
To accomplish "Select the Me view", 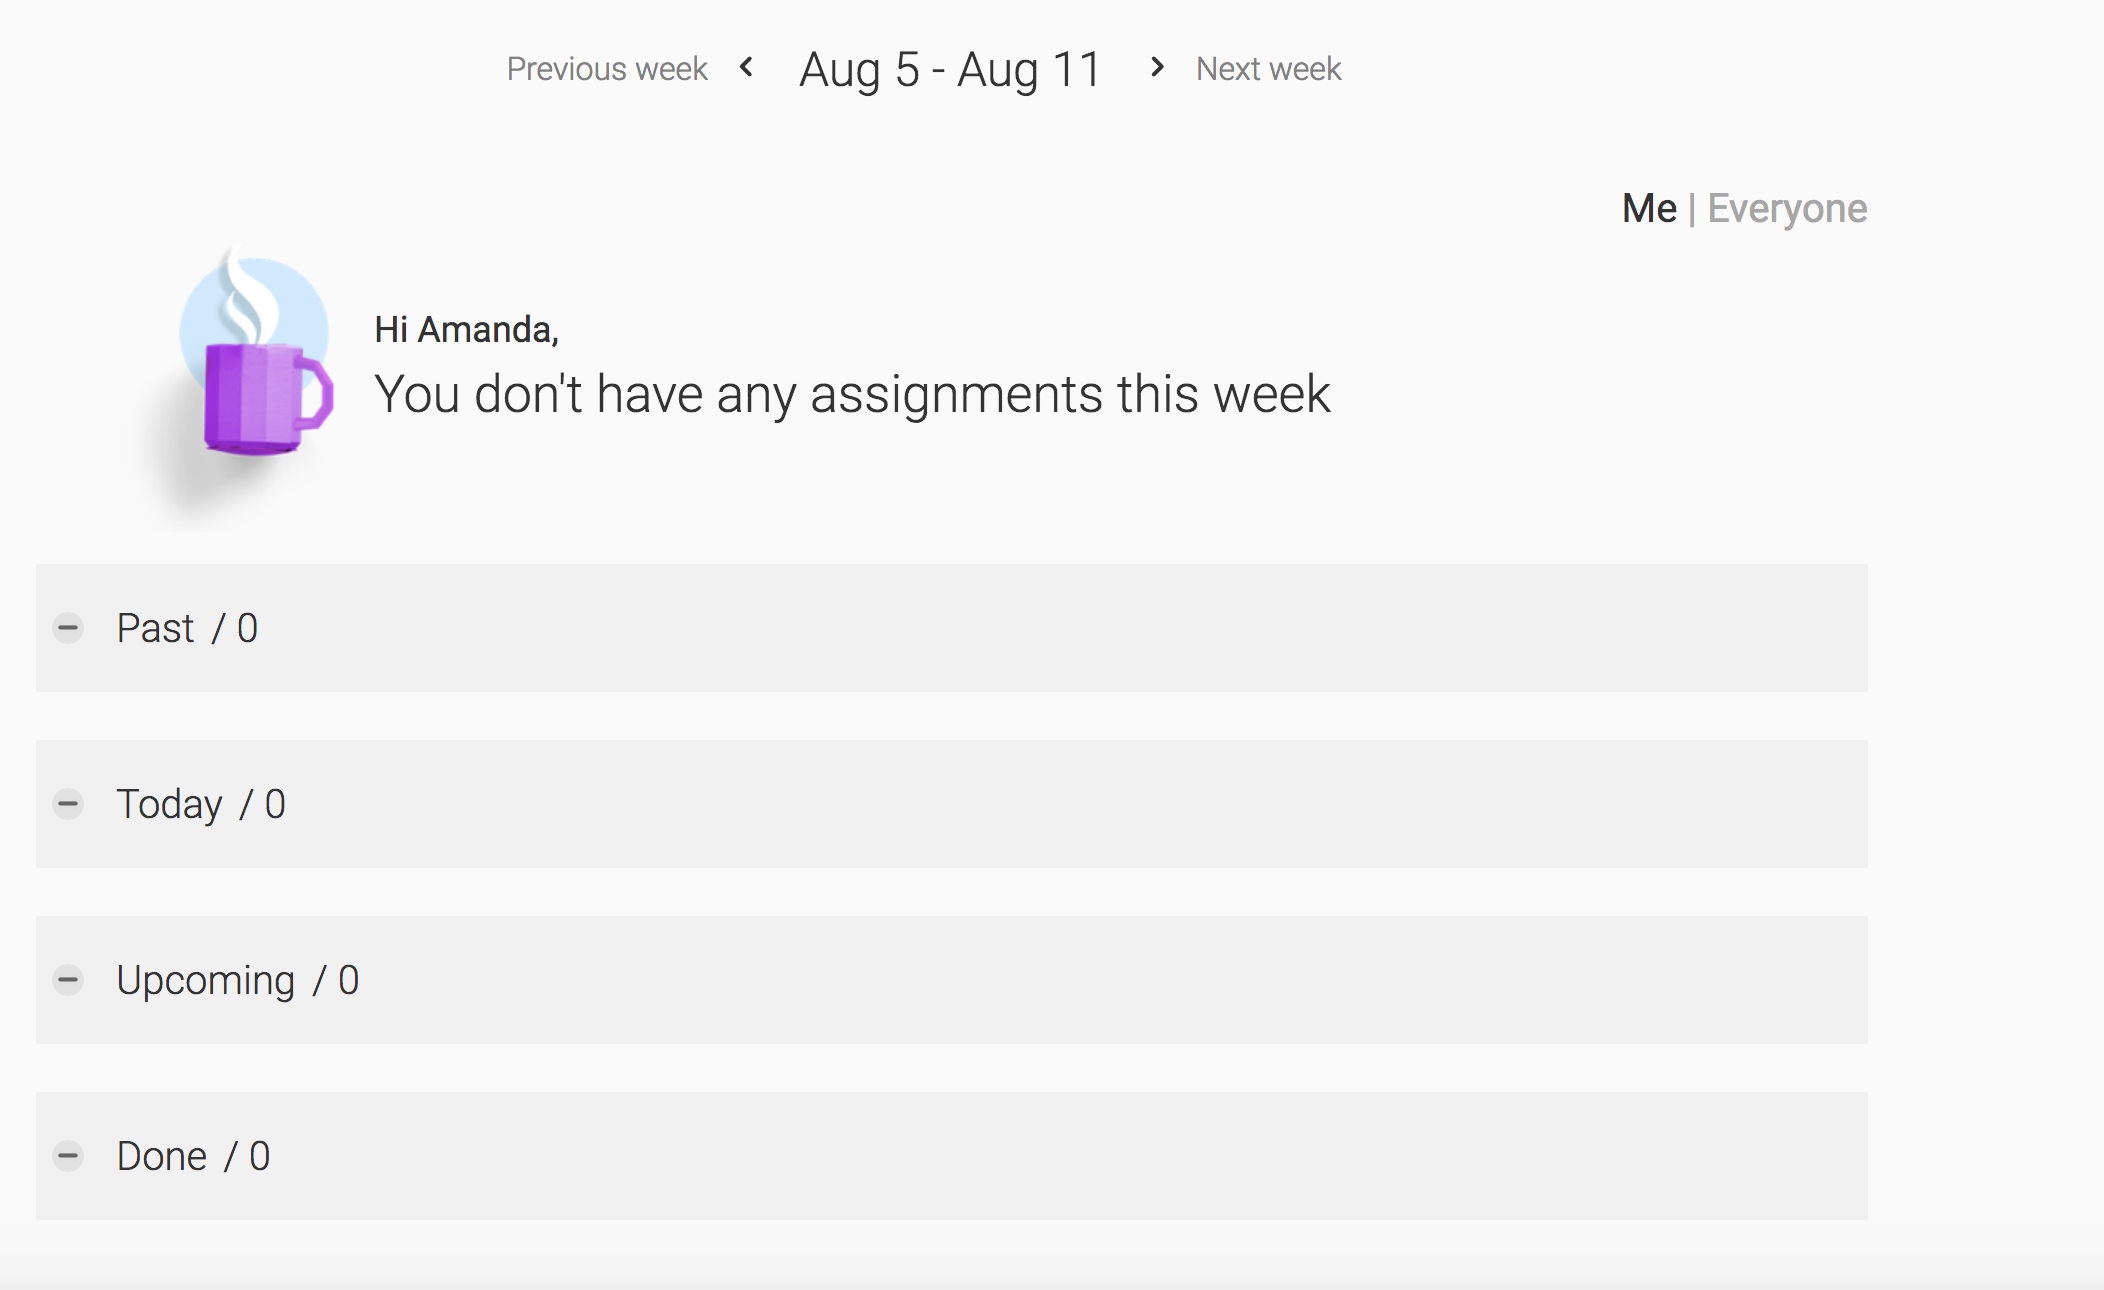I will click(x=1649, y=208).
